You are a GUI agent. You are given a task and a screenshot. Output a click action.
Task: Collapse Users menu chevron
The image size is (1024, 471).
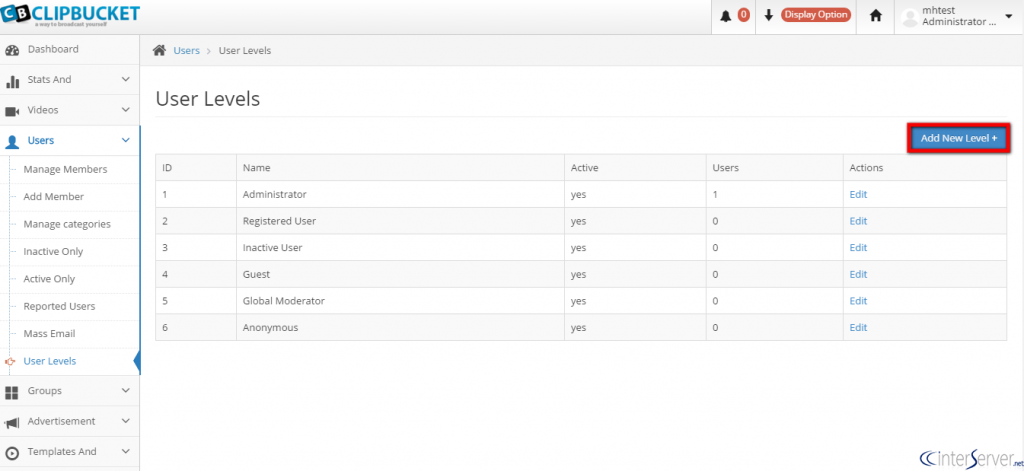(126, 140)
